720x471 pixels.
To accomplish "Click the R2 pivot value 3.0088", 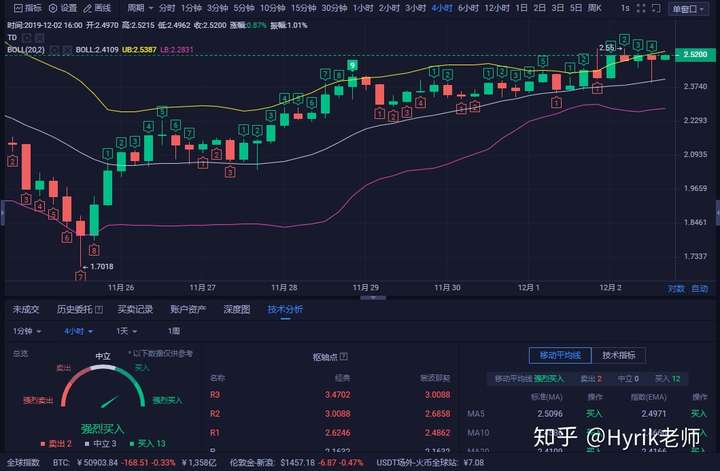I will [x=338, y=414].
